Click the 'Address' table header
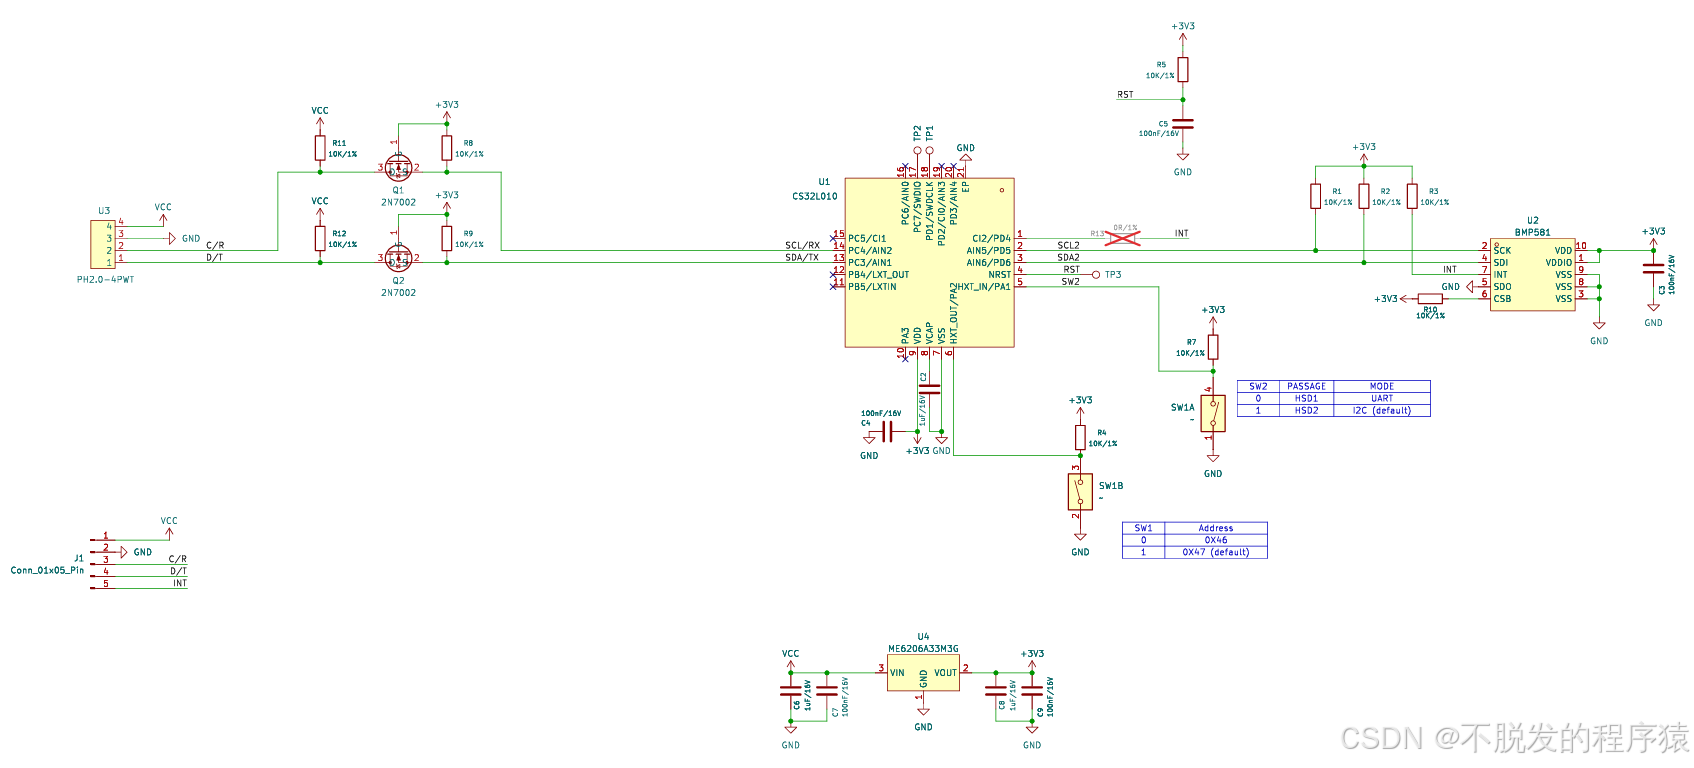The height and width of the screenshot is (768, 1694). coord(1216,528)
